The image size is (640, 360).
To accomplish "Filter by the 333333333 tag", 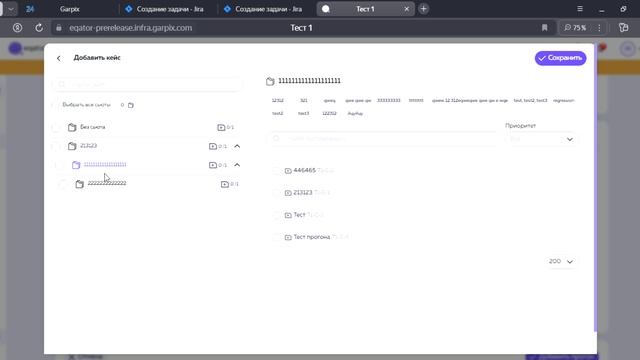I will point(389,100).
